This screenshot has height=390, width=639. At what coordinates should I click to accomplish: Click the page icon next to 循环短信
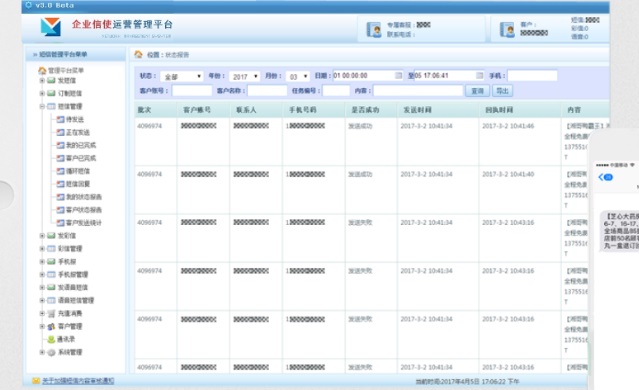pos(60,171)
